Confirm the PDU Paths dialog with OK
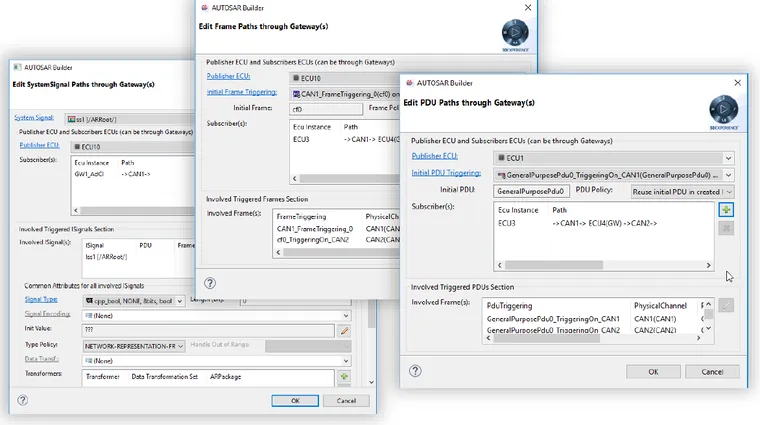 653,372
